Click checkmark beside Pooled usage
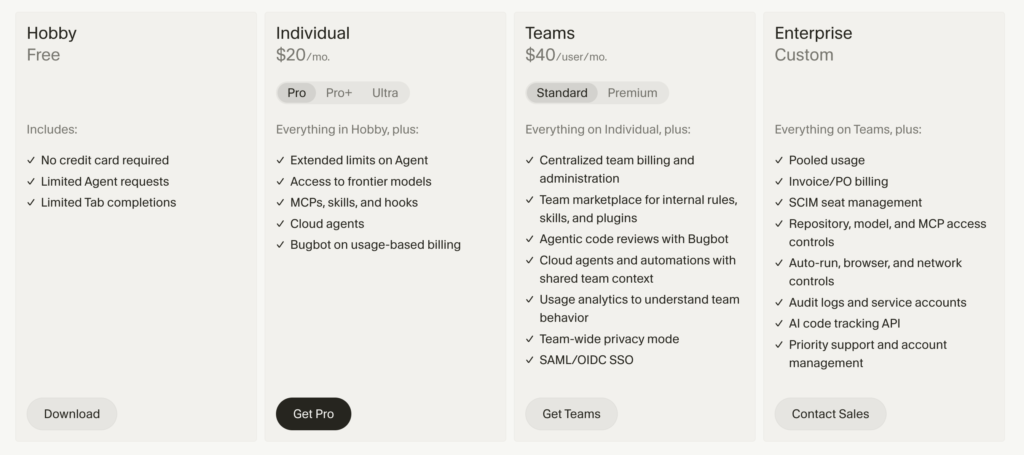Screen dimensions: 1024x455 tap(779, 160)
